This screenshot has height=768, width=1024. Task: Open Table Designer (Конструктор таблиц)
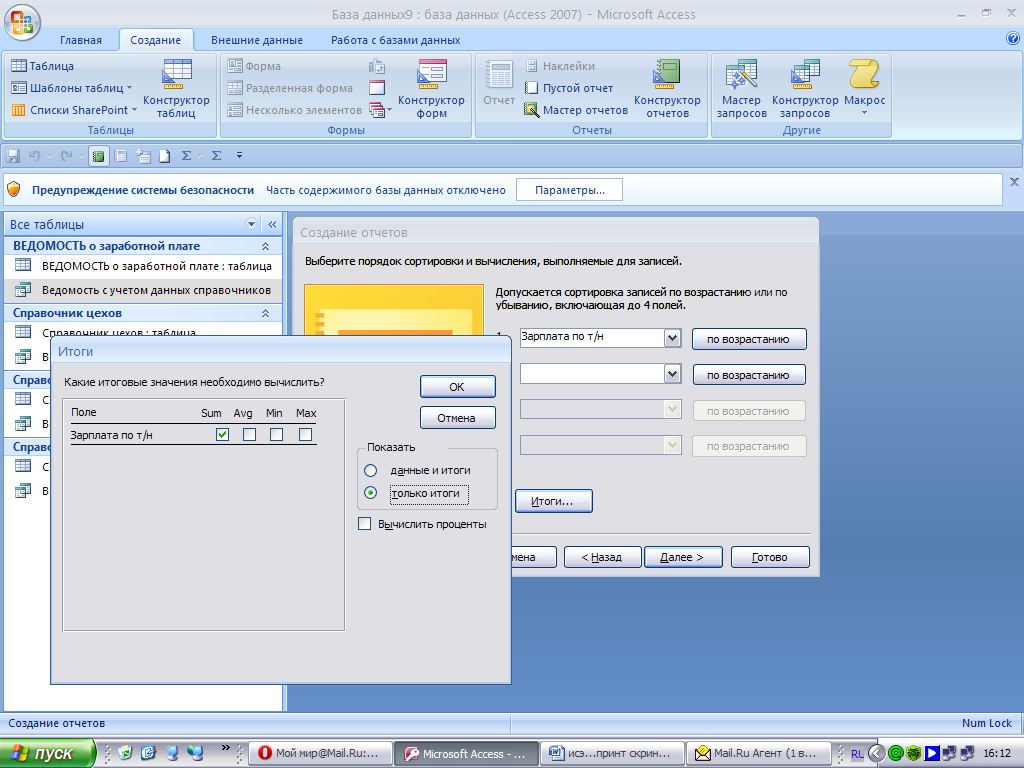(x=176, y=89)
